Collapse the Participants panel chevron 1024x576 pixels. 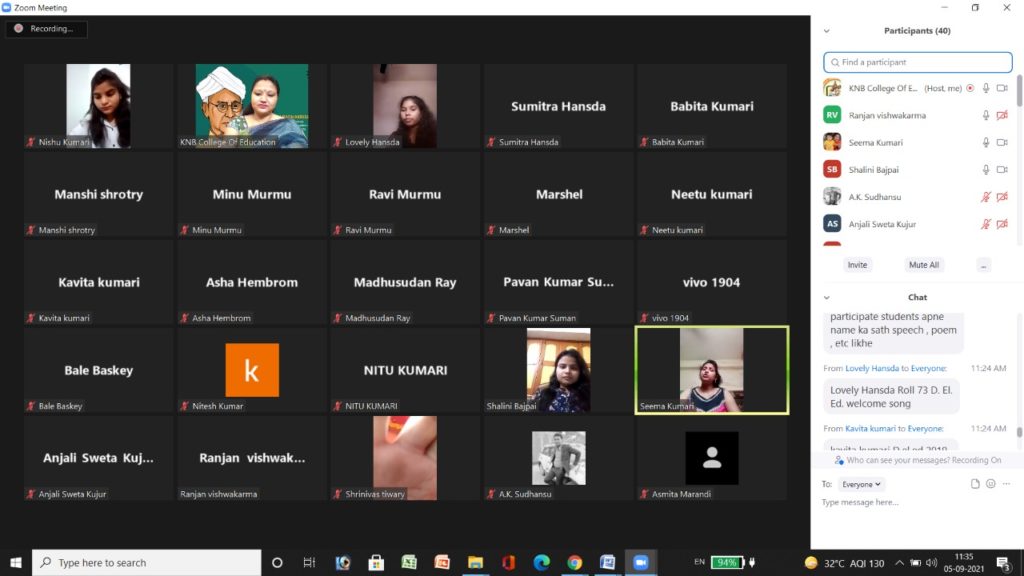point(827,31)
